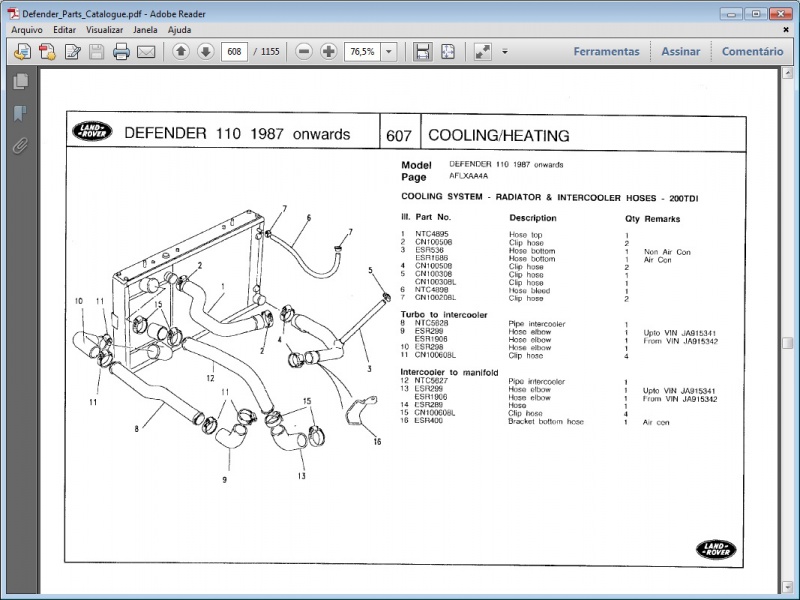Click the page number field showing 608
Image resolution: width=800 pixels, height=600 pixels.
[234, 52]
